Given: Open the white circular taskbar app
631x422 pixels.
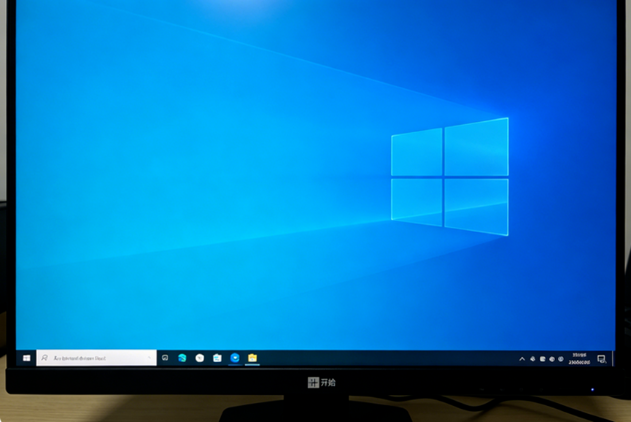Looking at the screenshot, I should [x=200, y=358].
